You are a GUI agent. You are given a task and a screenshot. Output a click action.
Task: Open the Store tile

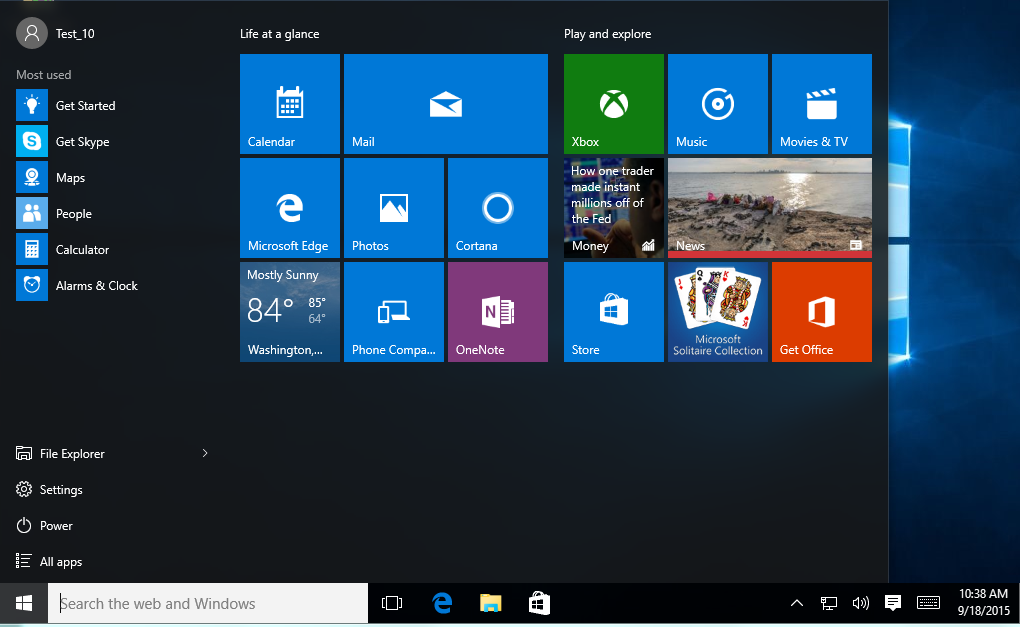[613, 312]
